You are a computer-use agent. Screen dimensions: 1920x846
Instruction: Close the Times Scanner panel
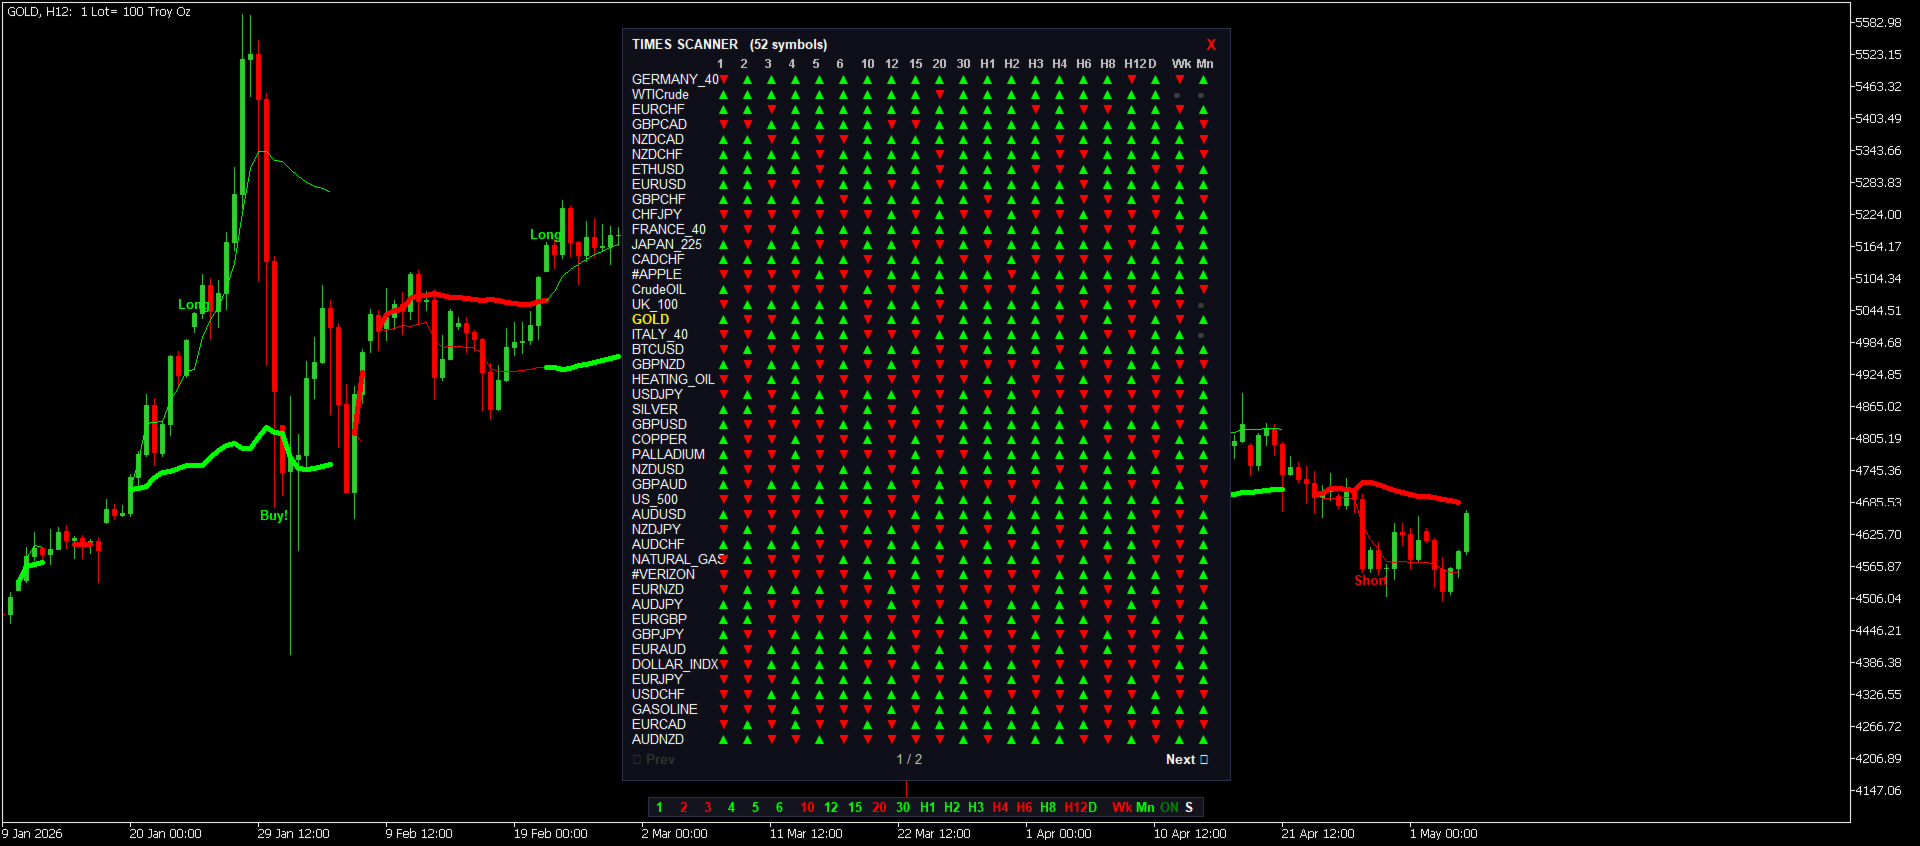pyautogui.click(x=1211, y=45)
